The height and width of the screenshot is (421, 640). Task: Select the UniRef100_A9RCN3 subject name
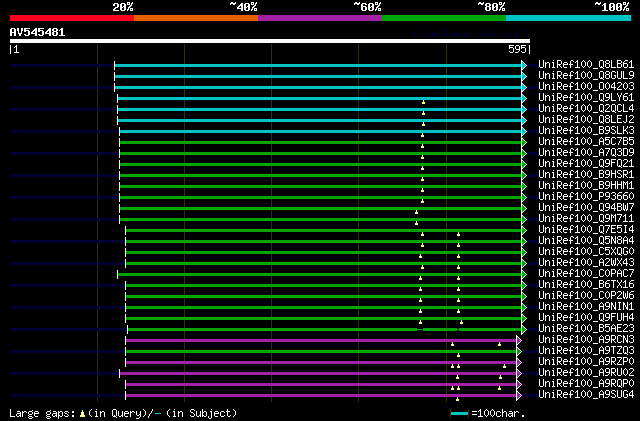586,340
